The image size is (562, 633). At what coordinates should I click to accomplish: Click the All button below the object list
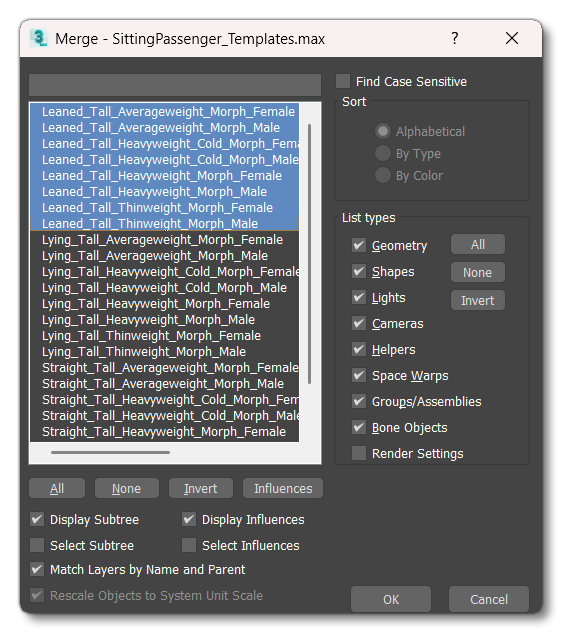(x=57, y=488)
